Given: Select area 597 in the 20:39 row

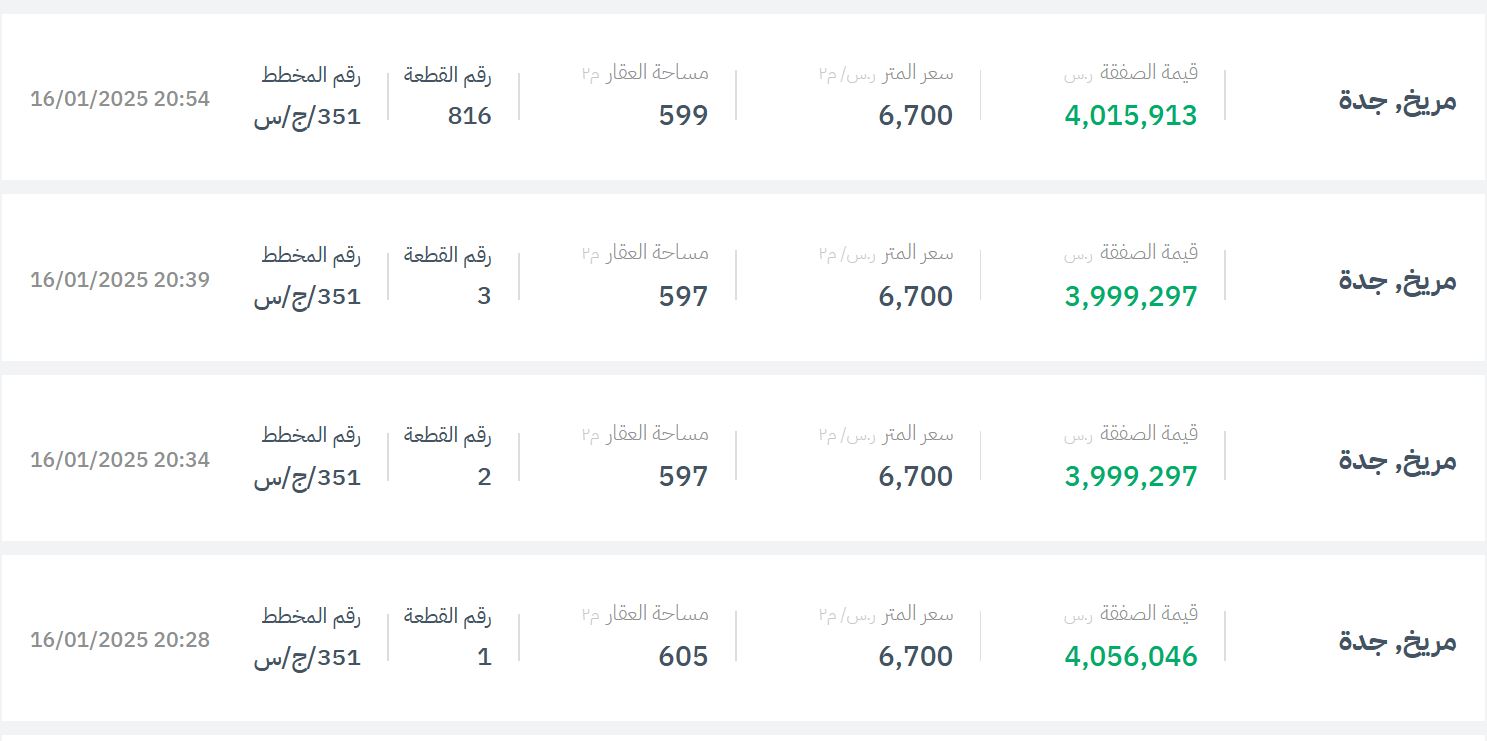Looking at the screenshot, I should 683,297.
